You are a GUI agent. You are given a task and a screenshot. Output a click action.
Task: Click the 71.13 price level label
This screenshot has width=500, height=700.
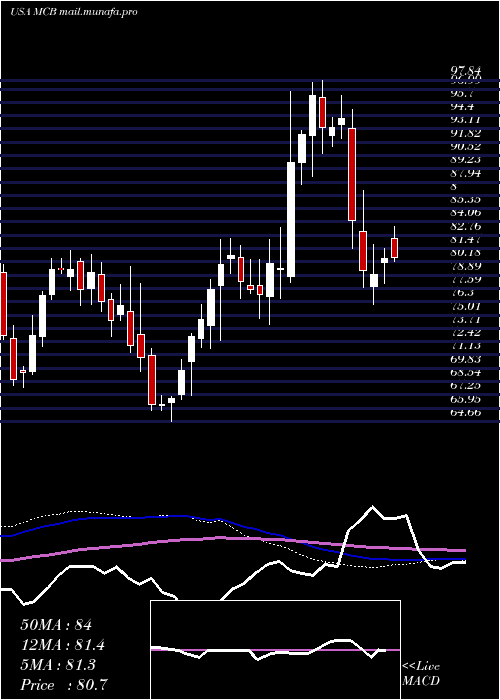[466, 346]
